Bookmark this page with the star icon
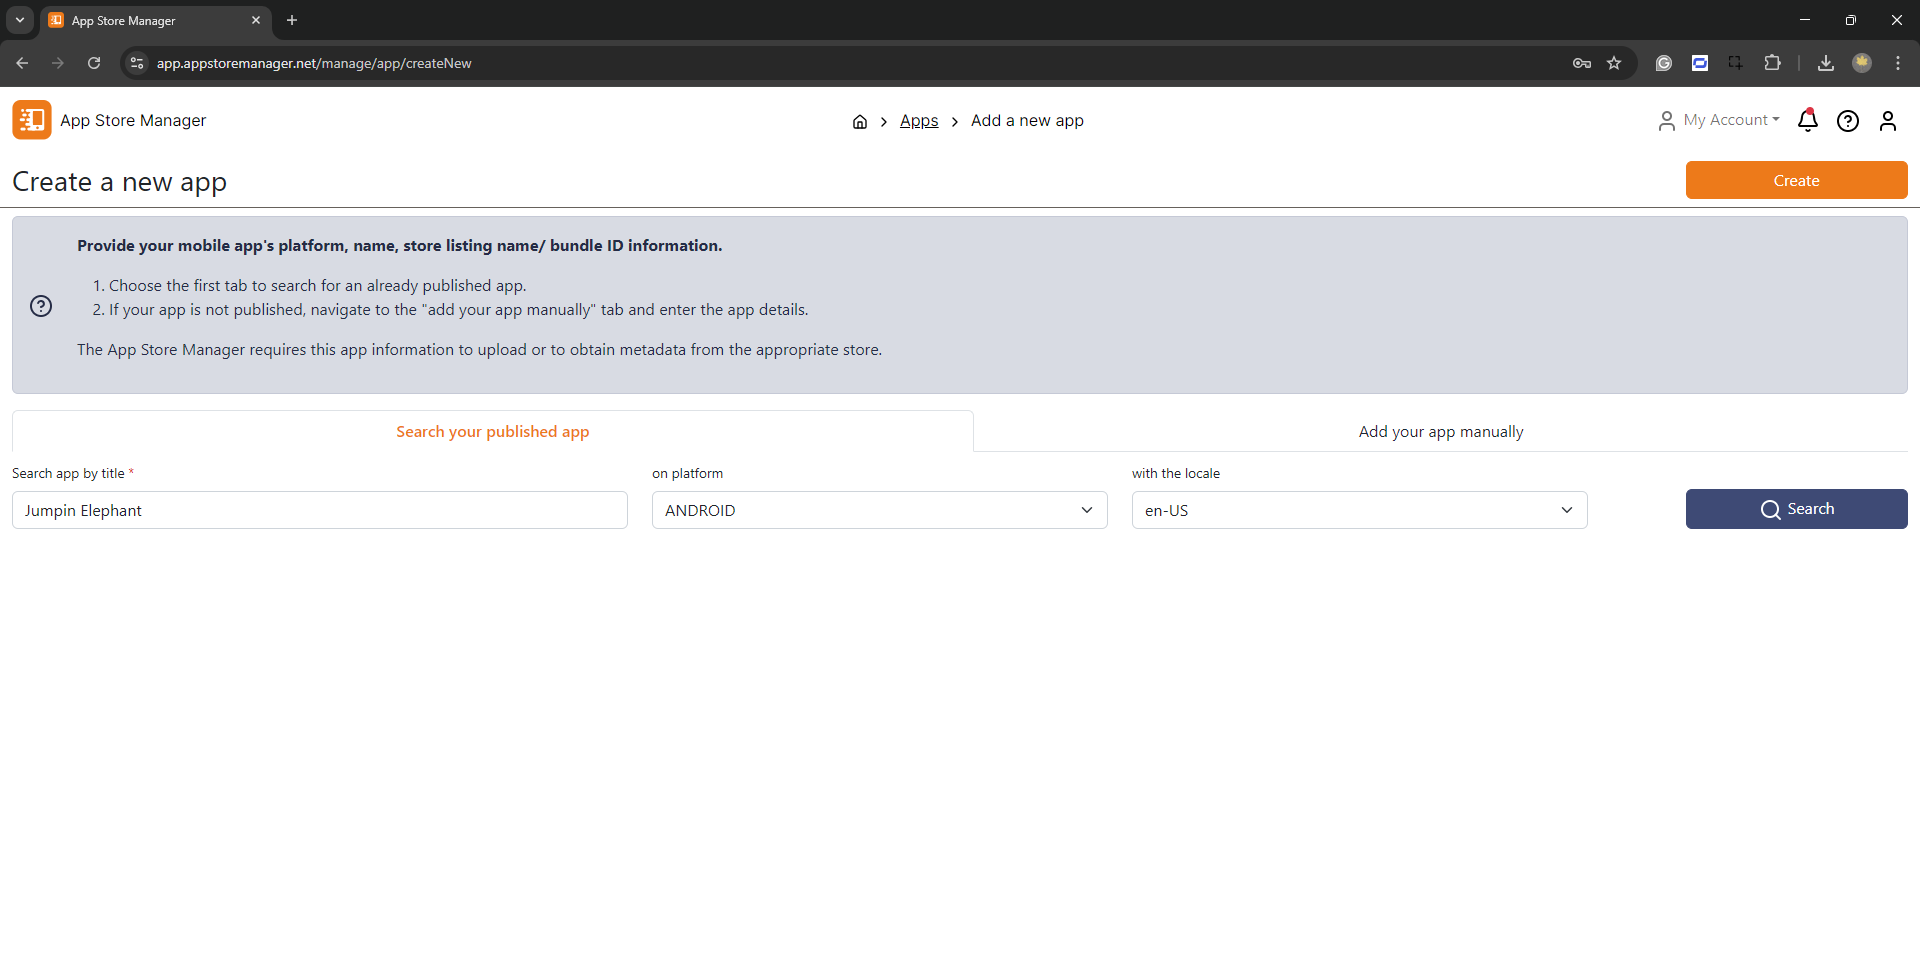This screenshot has height=961, width=1920. [x=1614, y=63]
